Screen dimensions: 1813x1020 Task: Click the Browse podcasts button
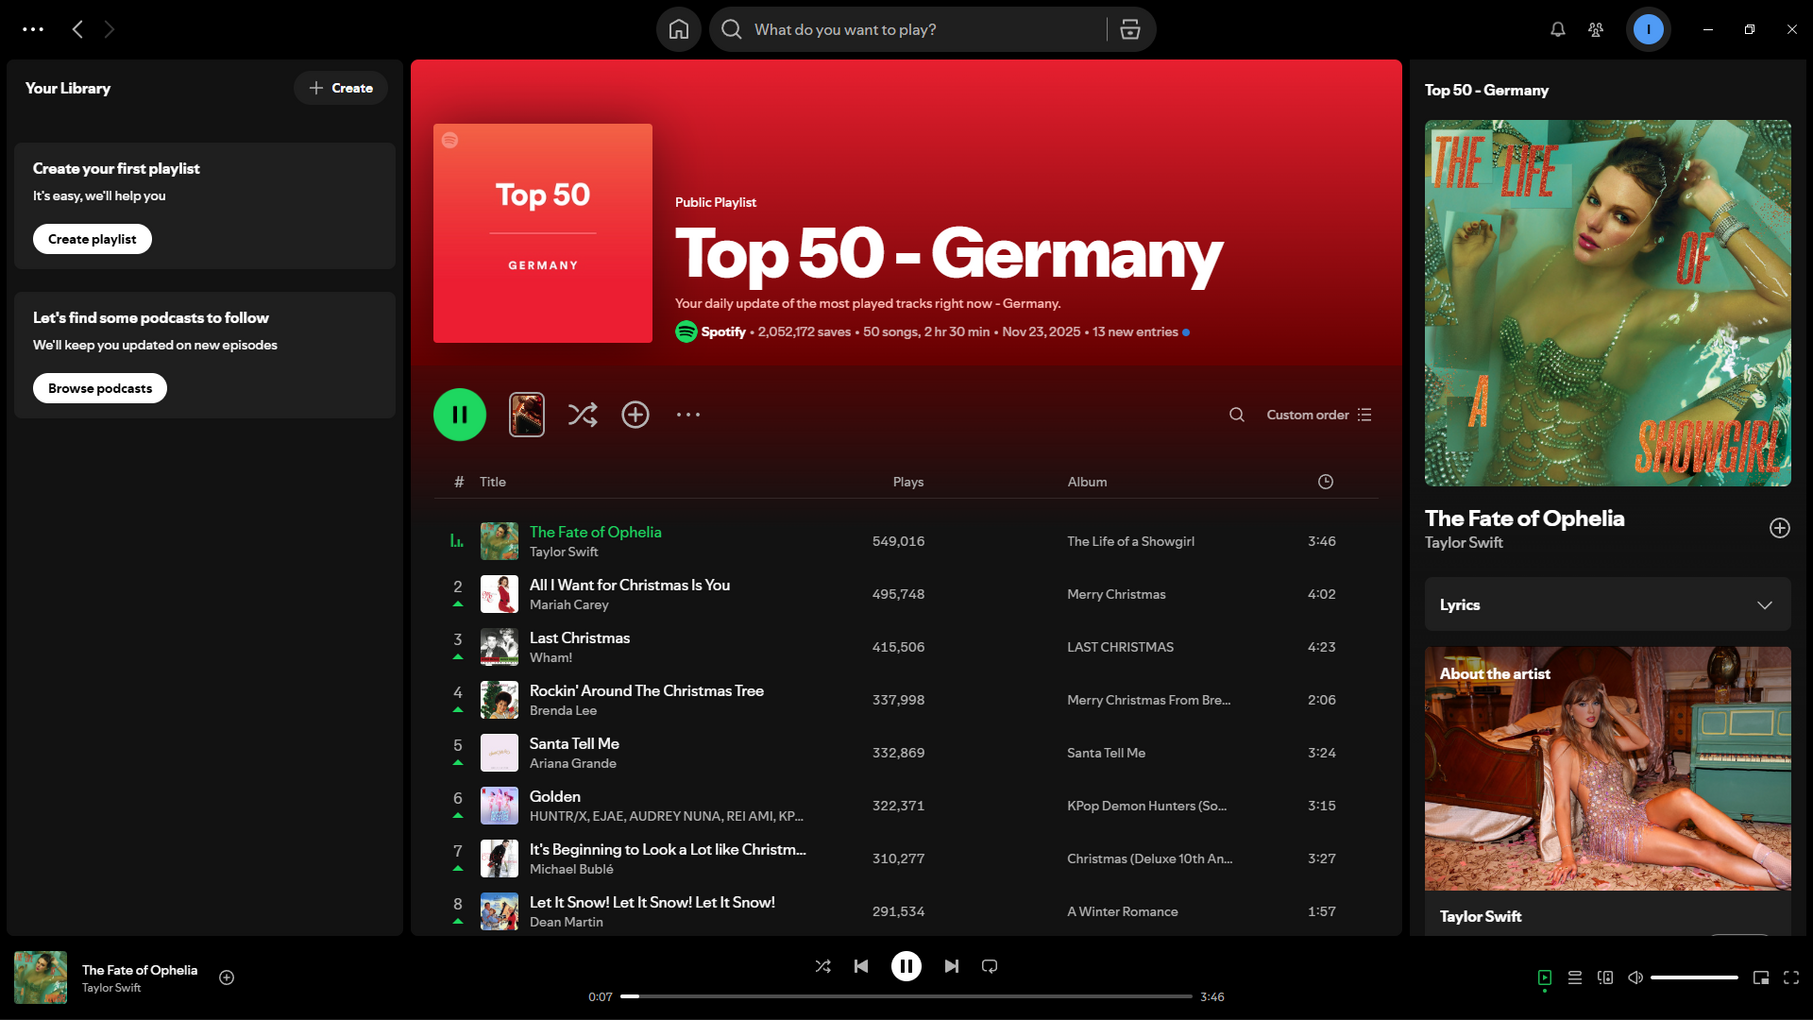[100, 388]
